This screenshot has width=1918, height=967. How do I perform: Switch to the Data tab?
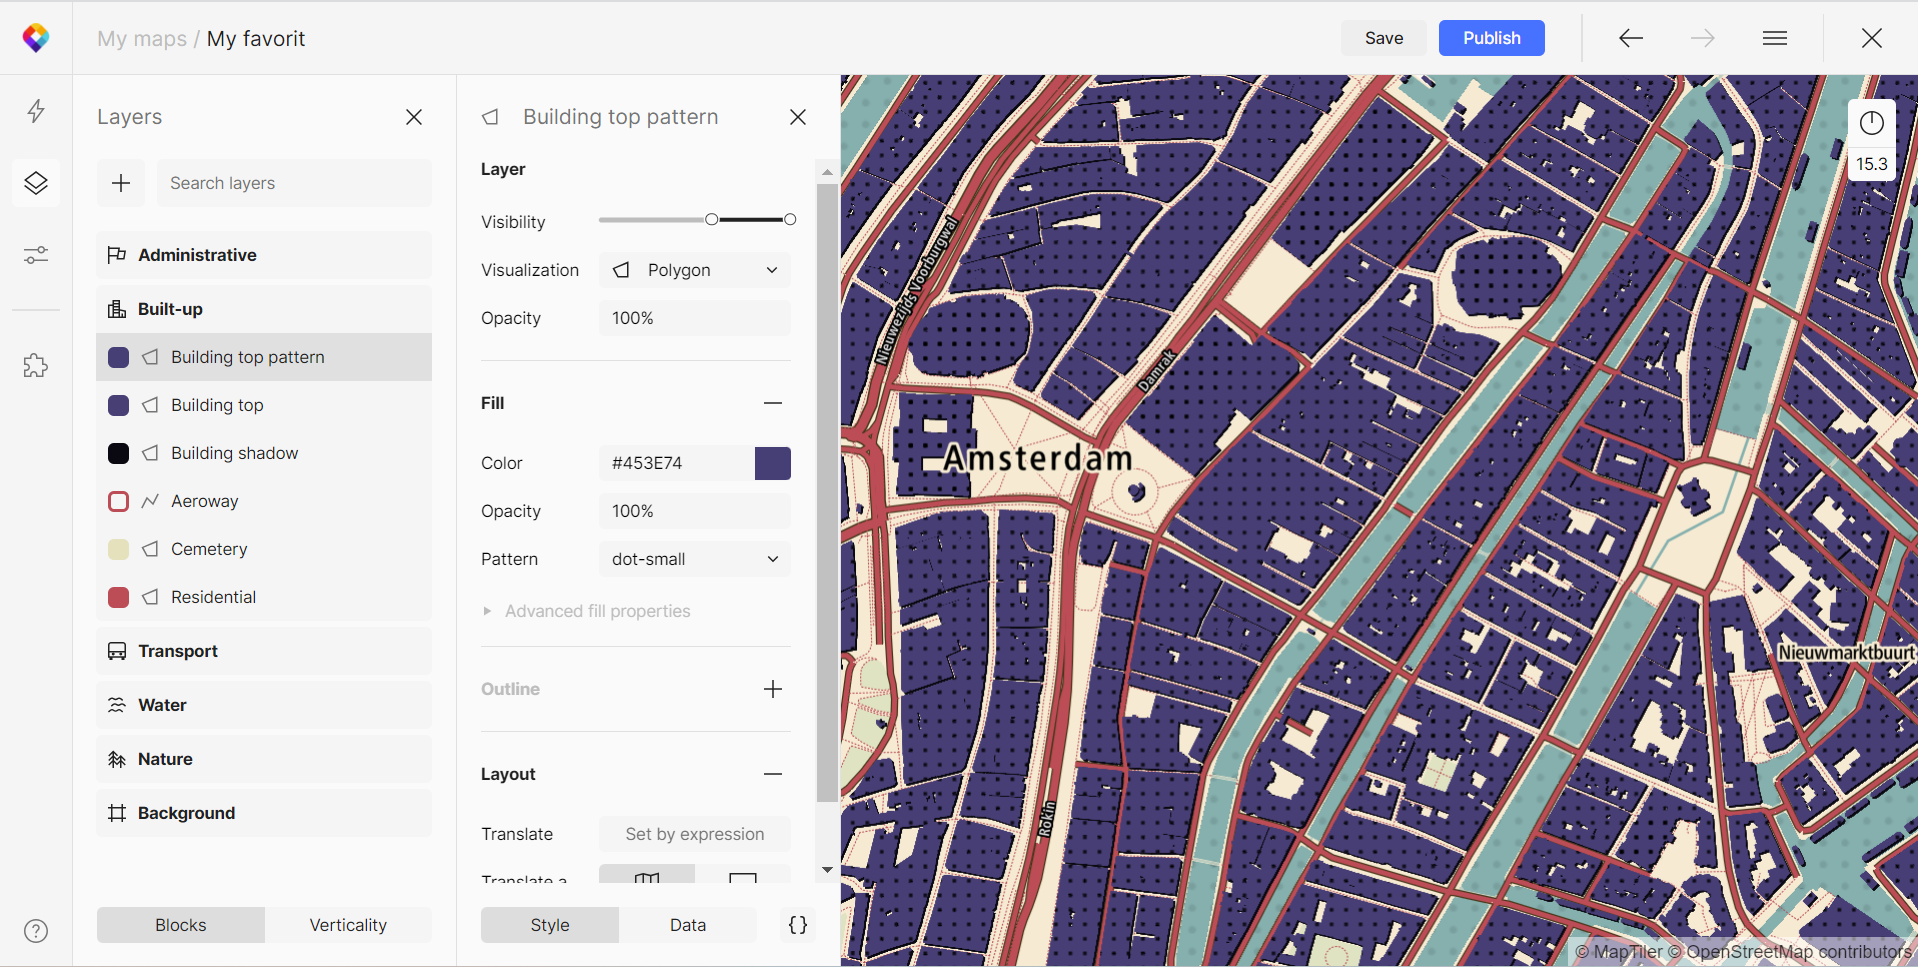click(688, 925)
